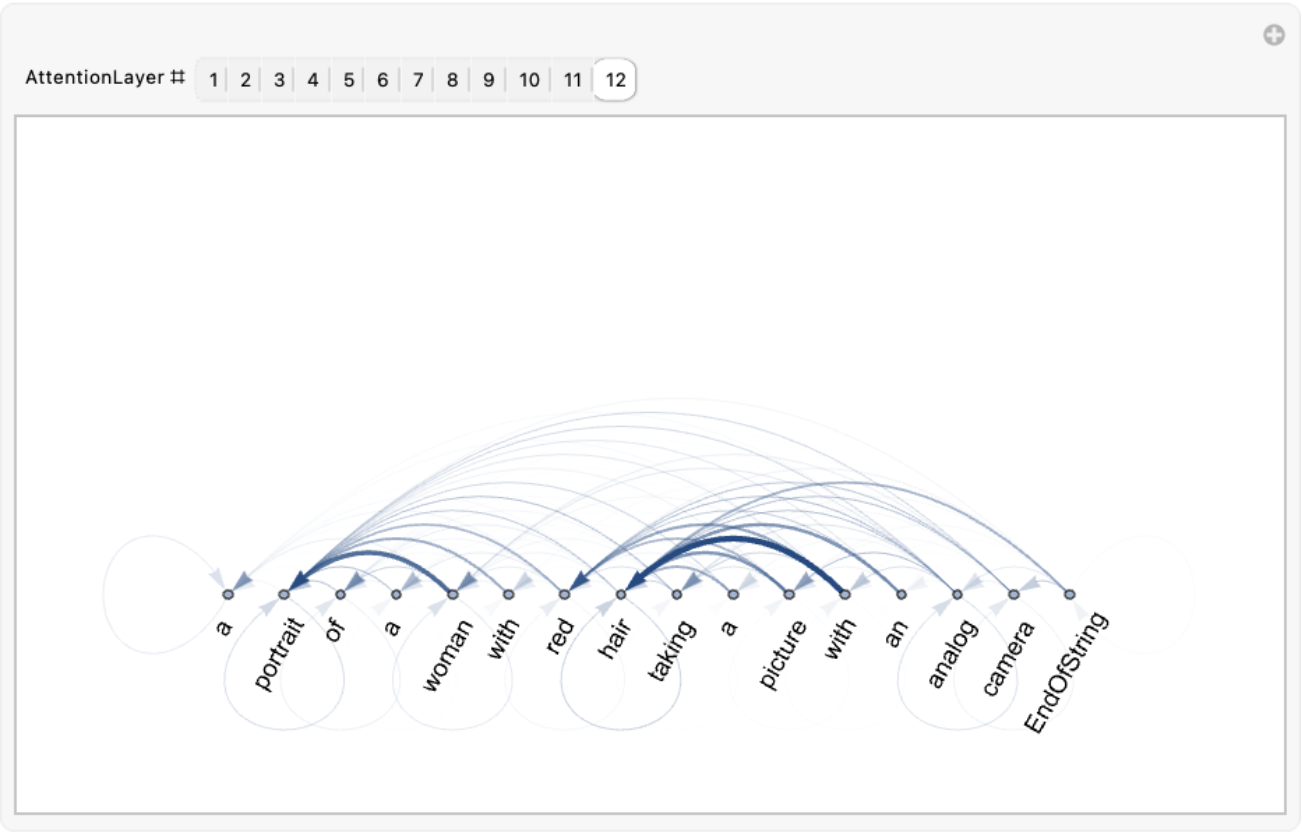Choose attention layer 7

tap(417, 80)
